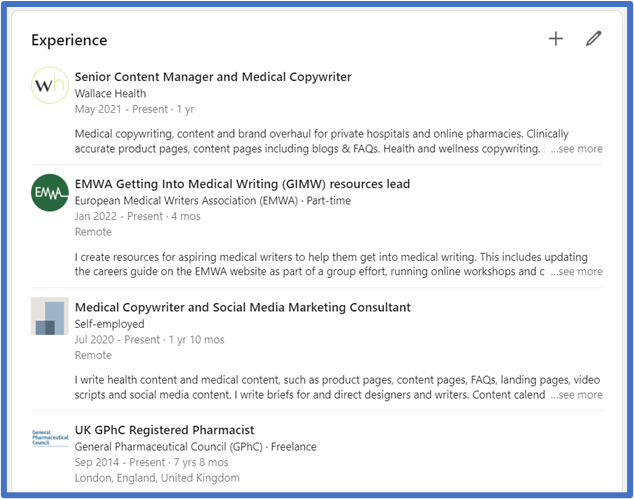Open the Wallace Health company logo
This screenshot has width=634, height=499.
[50, 85]
